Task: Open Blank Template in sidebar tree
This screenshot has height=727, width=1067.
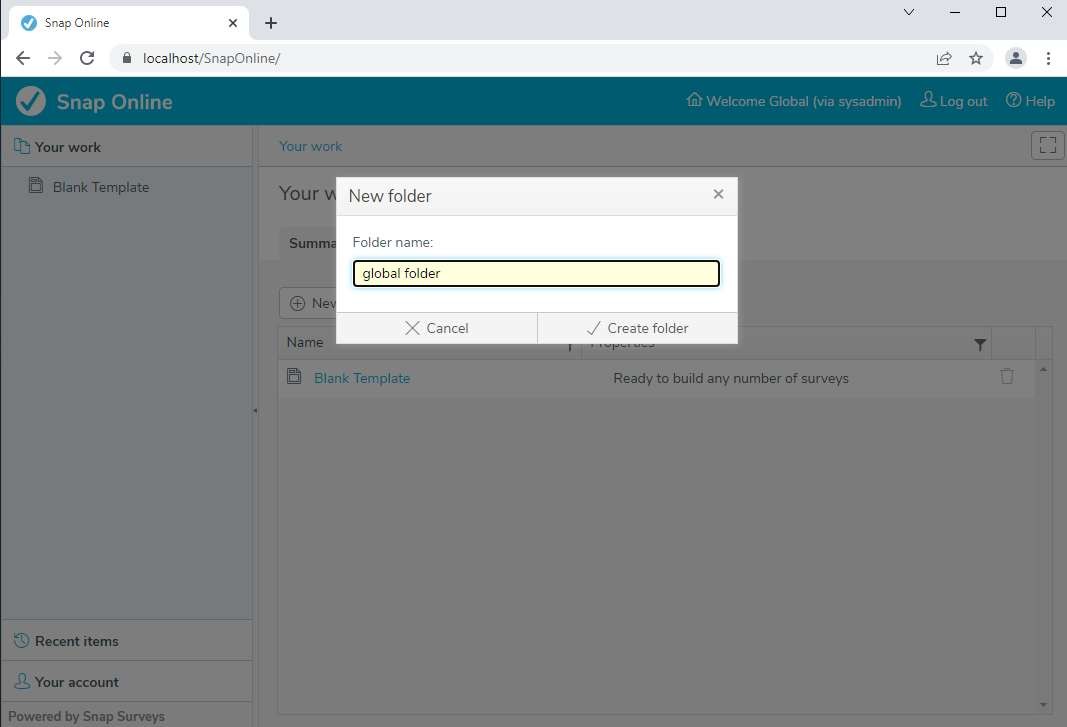Action: click(100, 187)
